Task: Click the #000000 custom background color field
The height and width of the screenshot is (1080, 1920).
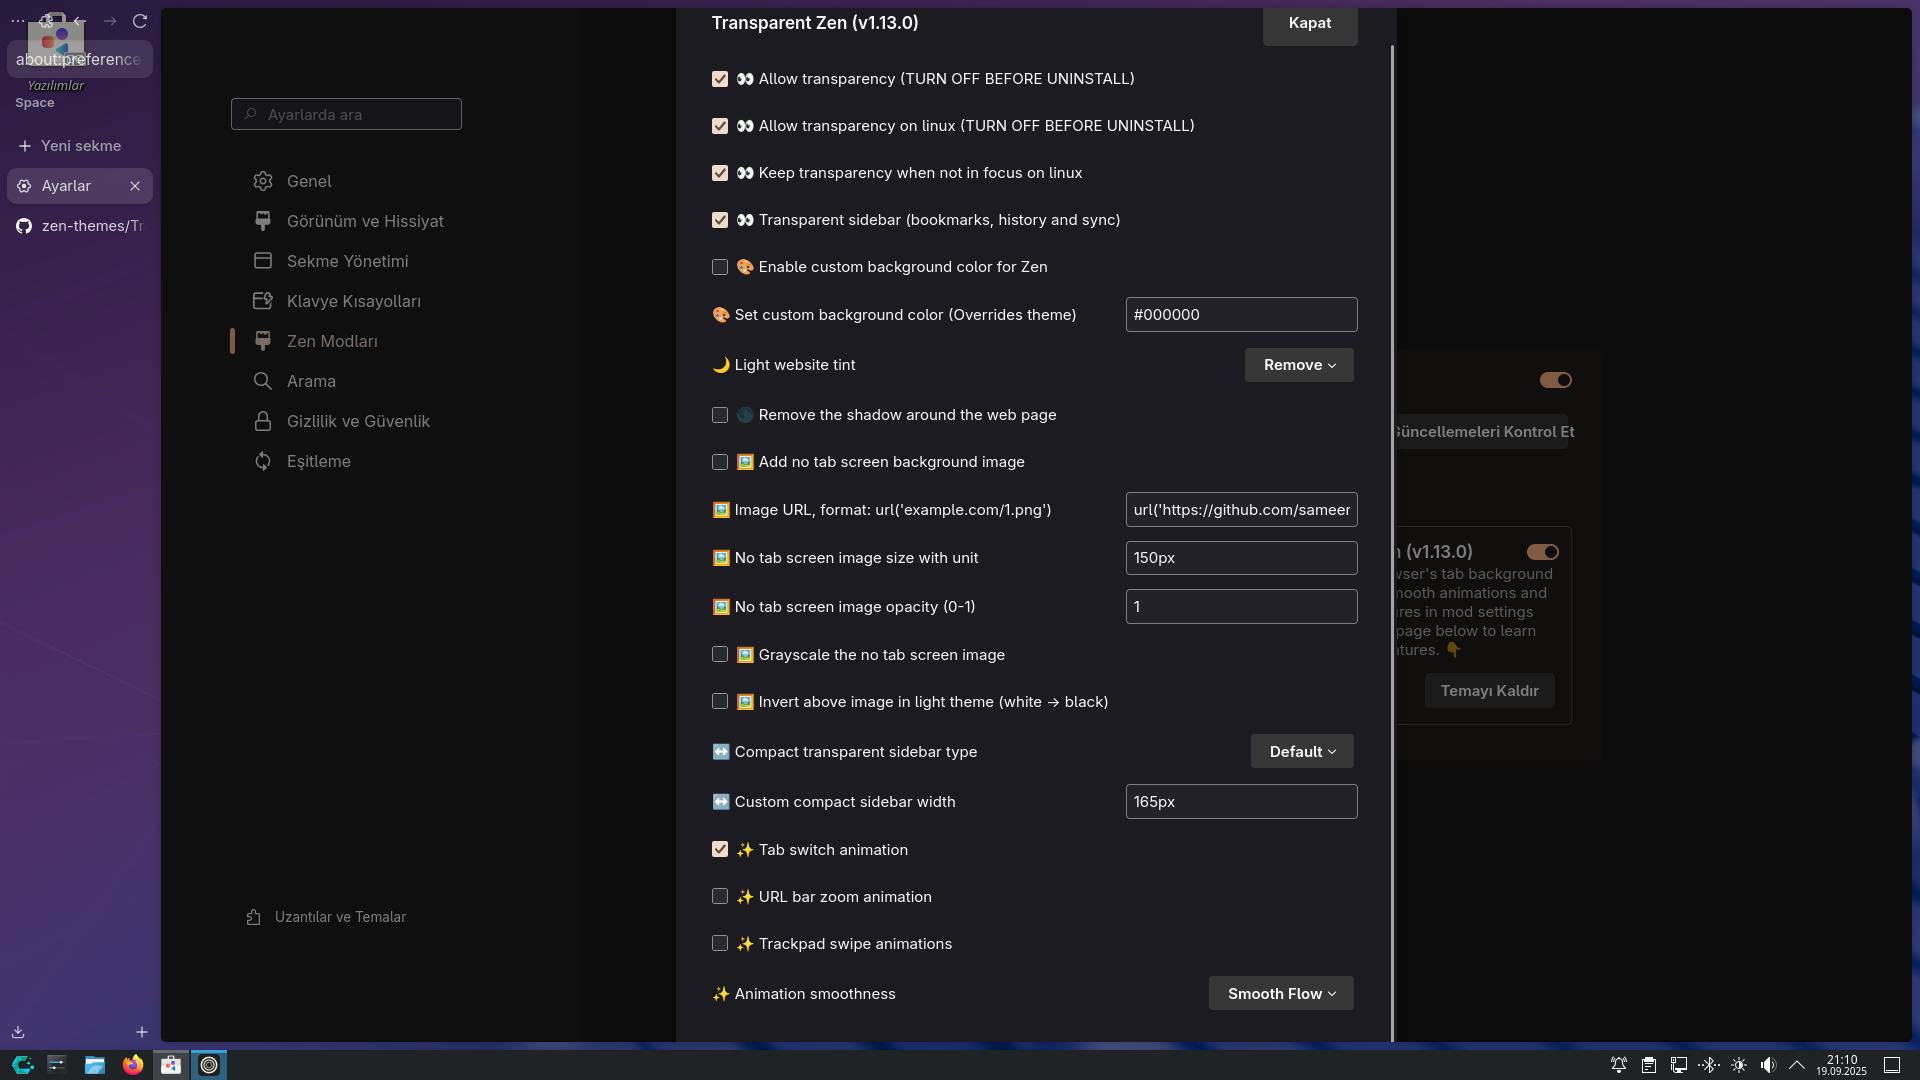Action: point(1241,314)
